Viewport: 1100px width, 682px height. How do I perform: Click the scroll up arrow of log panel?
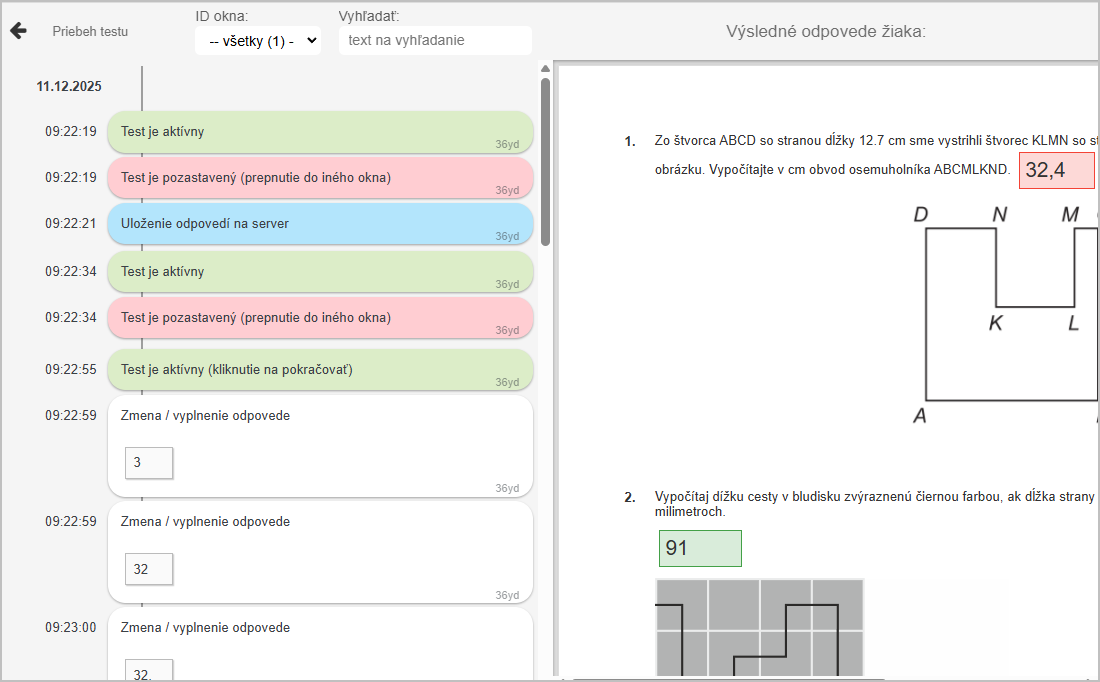click(x=545, y=69)
